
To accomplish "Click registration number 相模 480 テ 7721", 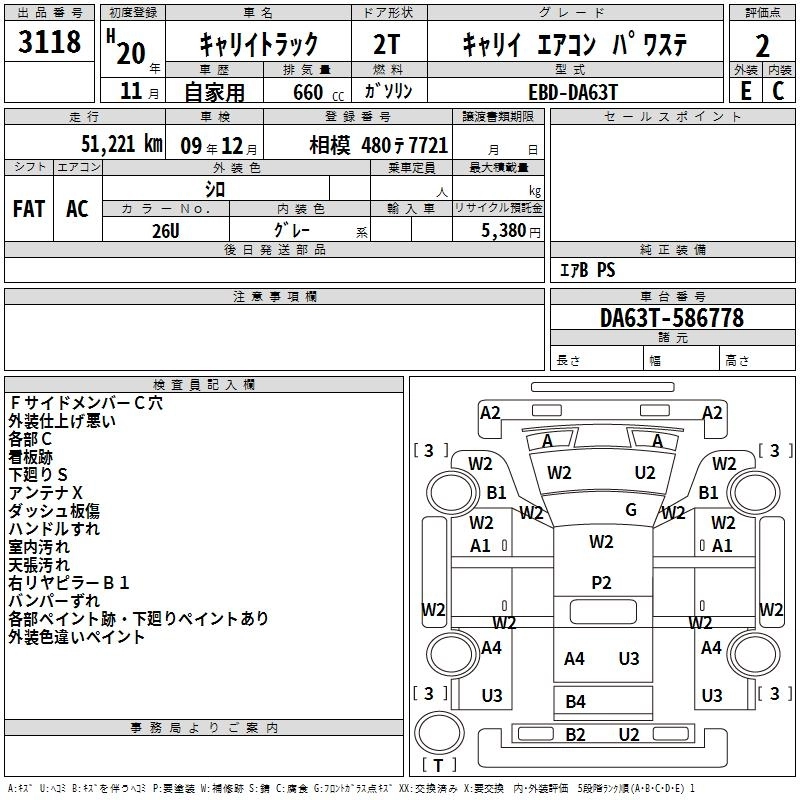I will (x=379, y=145).
